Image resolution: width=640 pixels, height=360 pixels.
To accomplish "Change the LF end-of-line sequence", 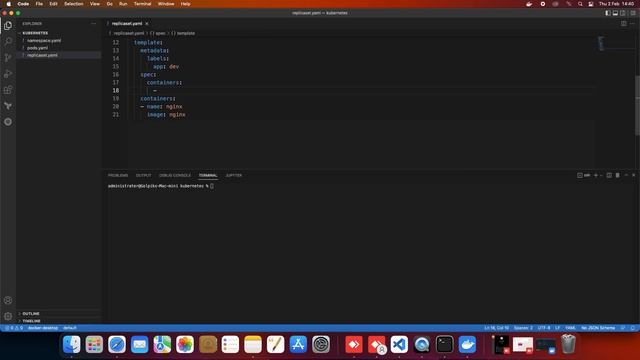I will tap(558, 328).
